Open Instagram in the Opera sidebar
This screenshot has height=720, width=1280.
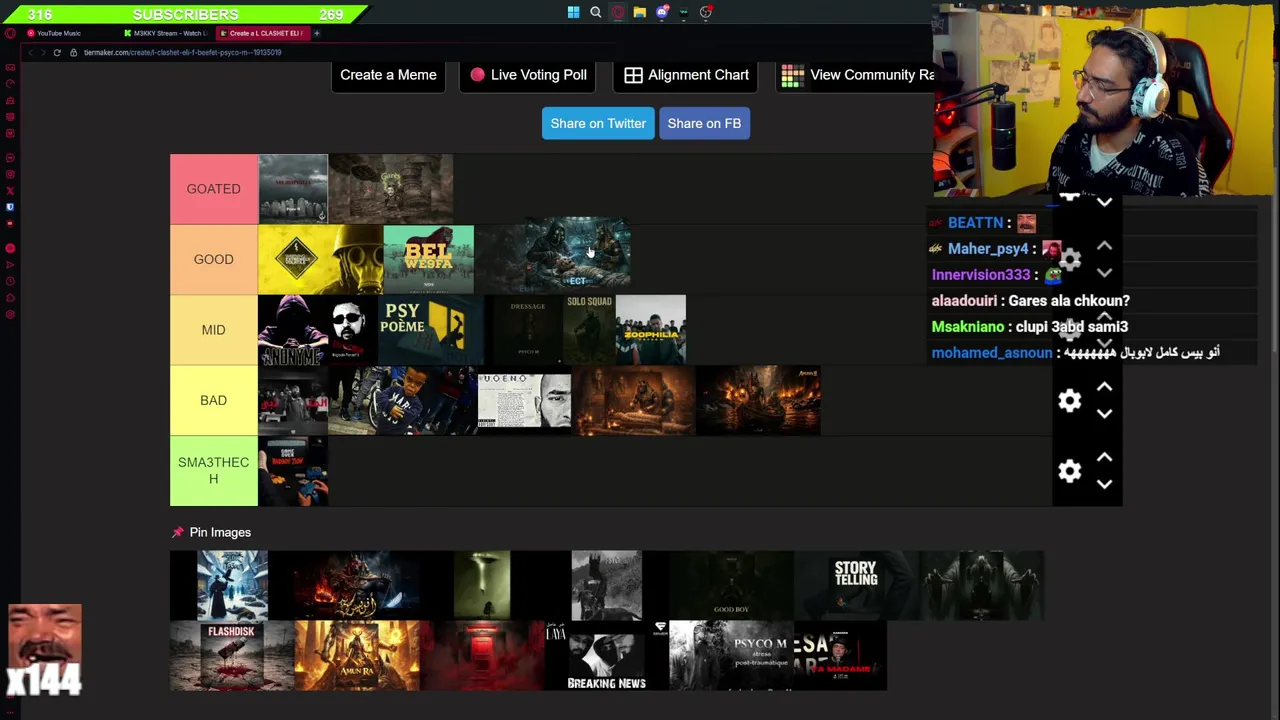[10, 174]
